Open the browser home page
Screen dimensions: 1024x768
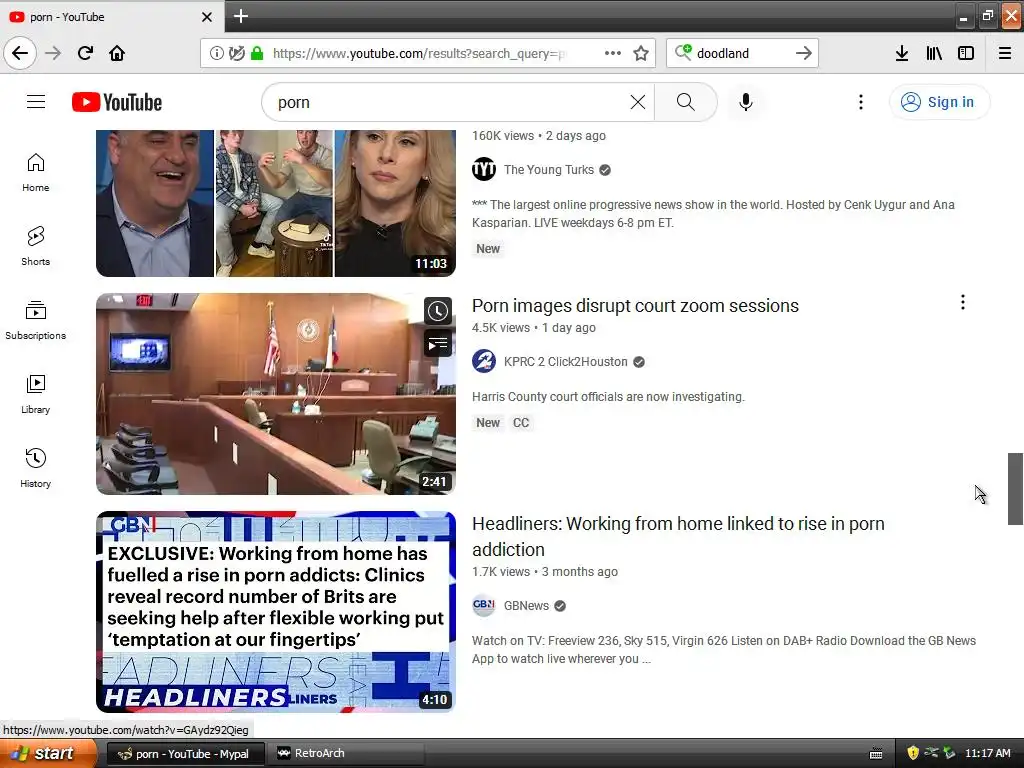pyautogui.click(x=117, y=53)
